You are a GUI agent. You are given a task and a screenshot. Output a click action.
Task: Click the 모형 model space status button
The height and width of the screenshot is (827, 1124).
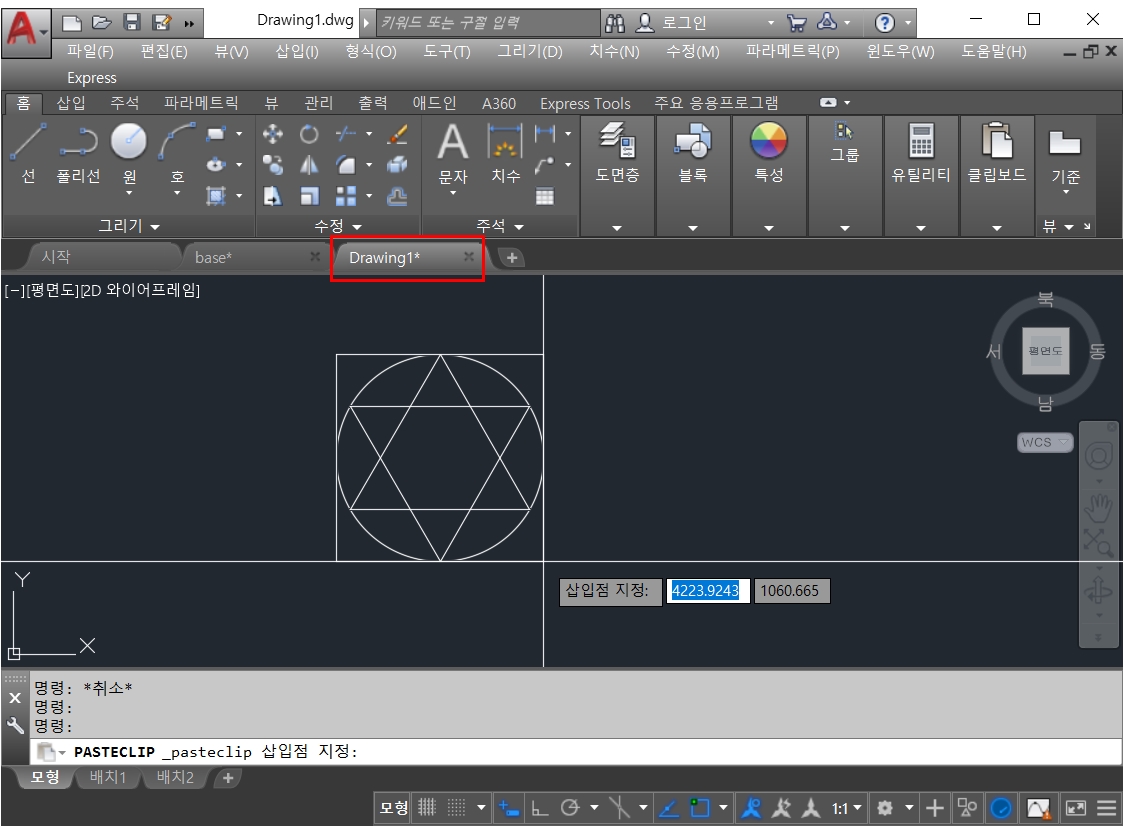393,808
